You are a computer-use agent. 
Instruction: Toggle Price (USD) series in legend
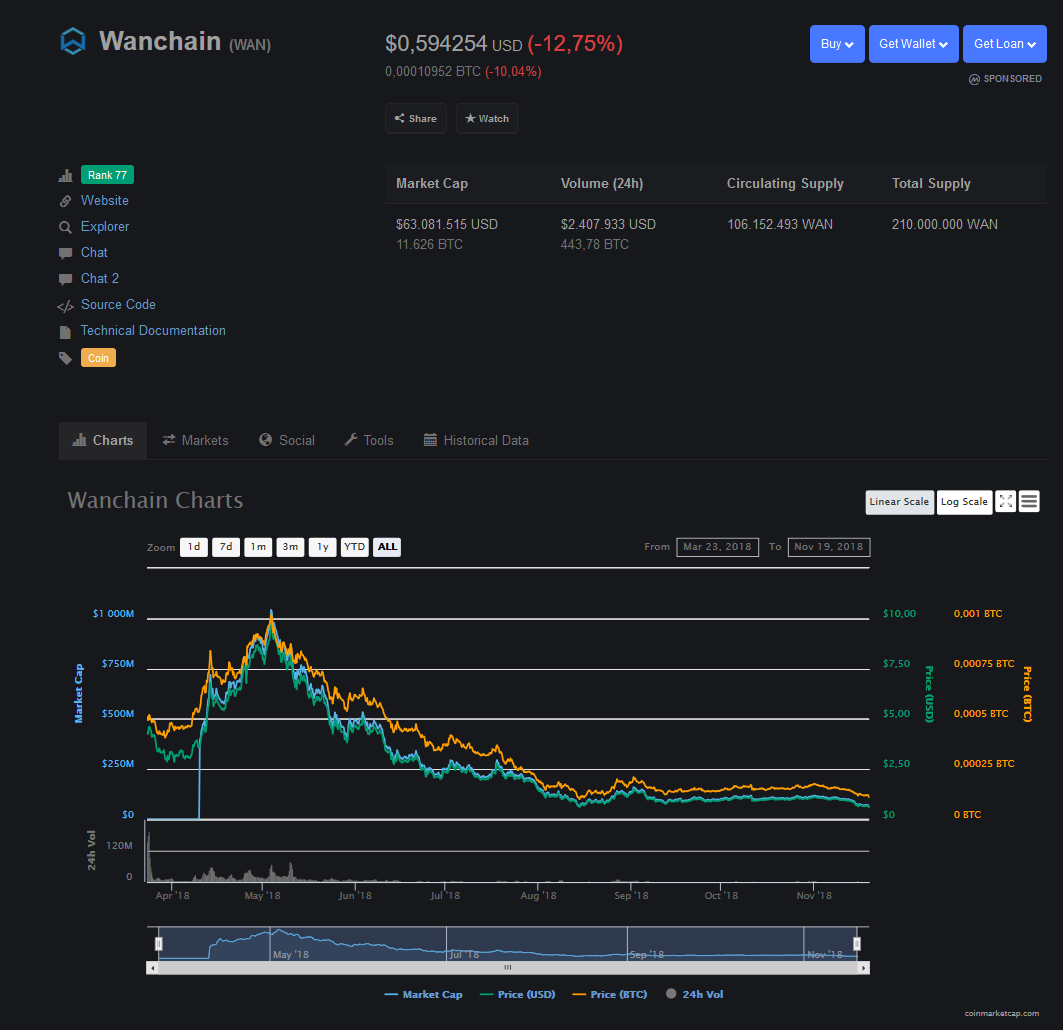coord(517,995)
